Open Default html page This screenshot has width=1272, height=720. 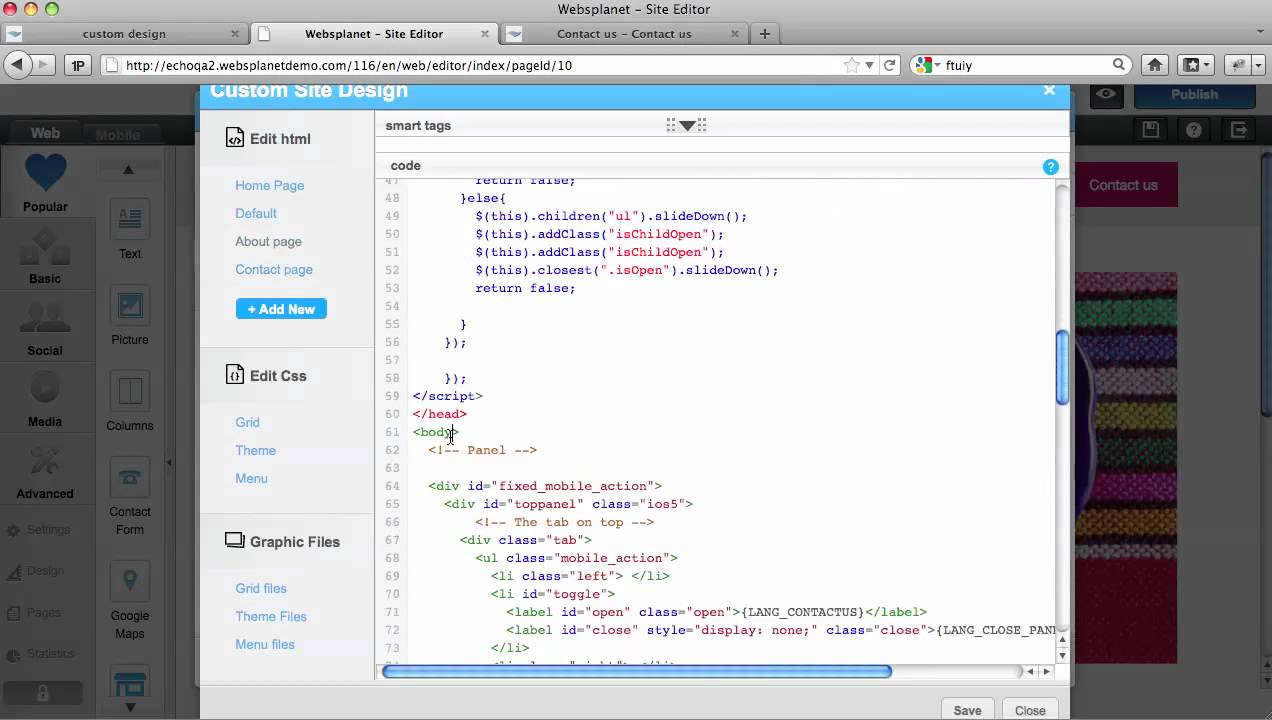point(256,213)
